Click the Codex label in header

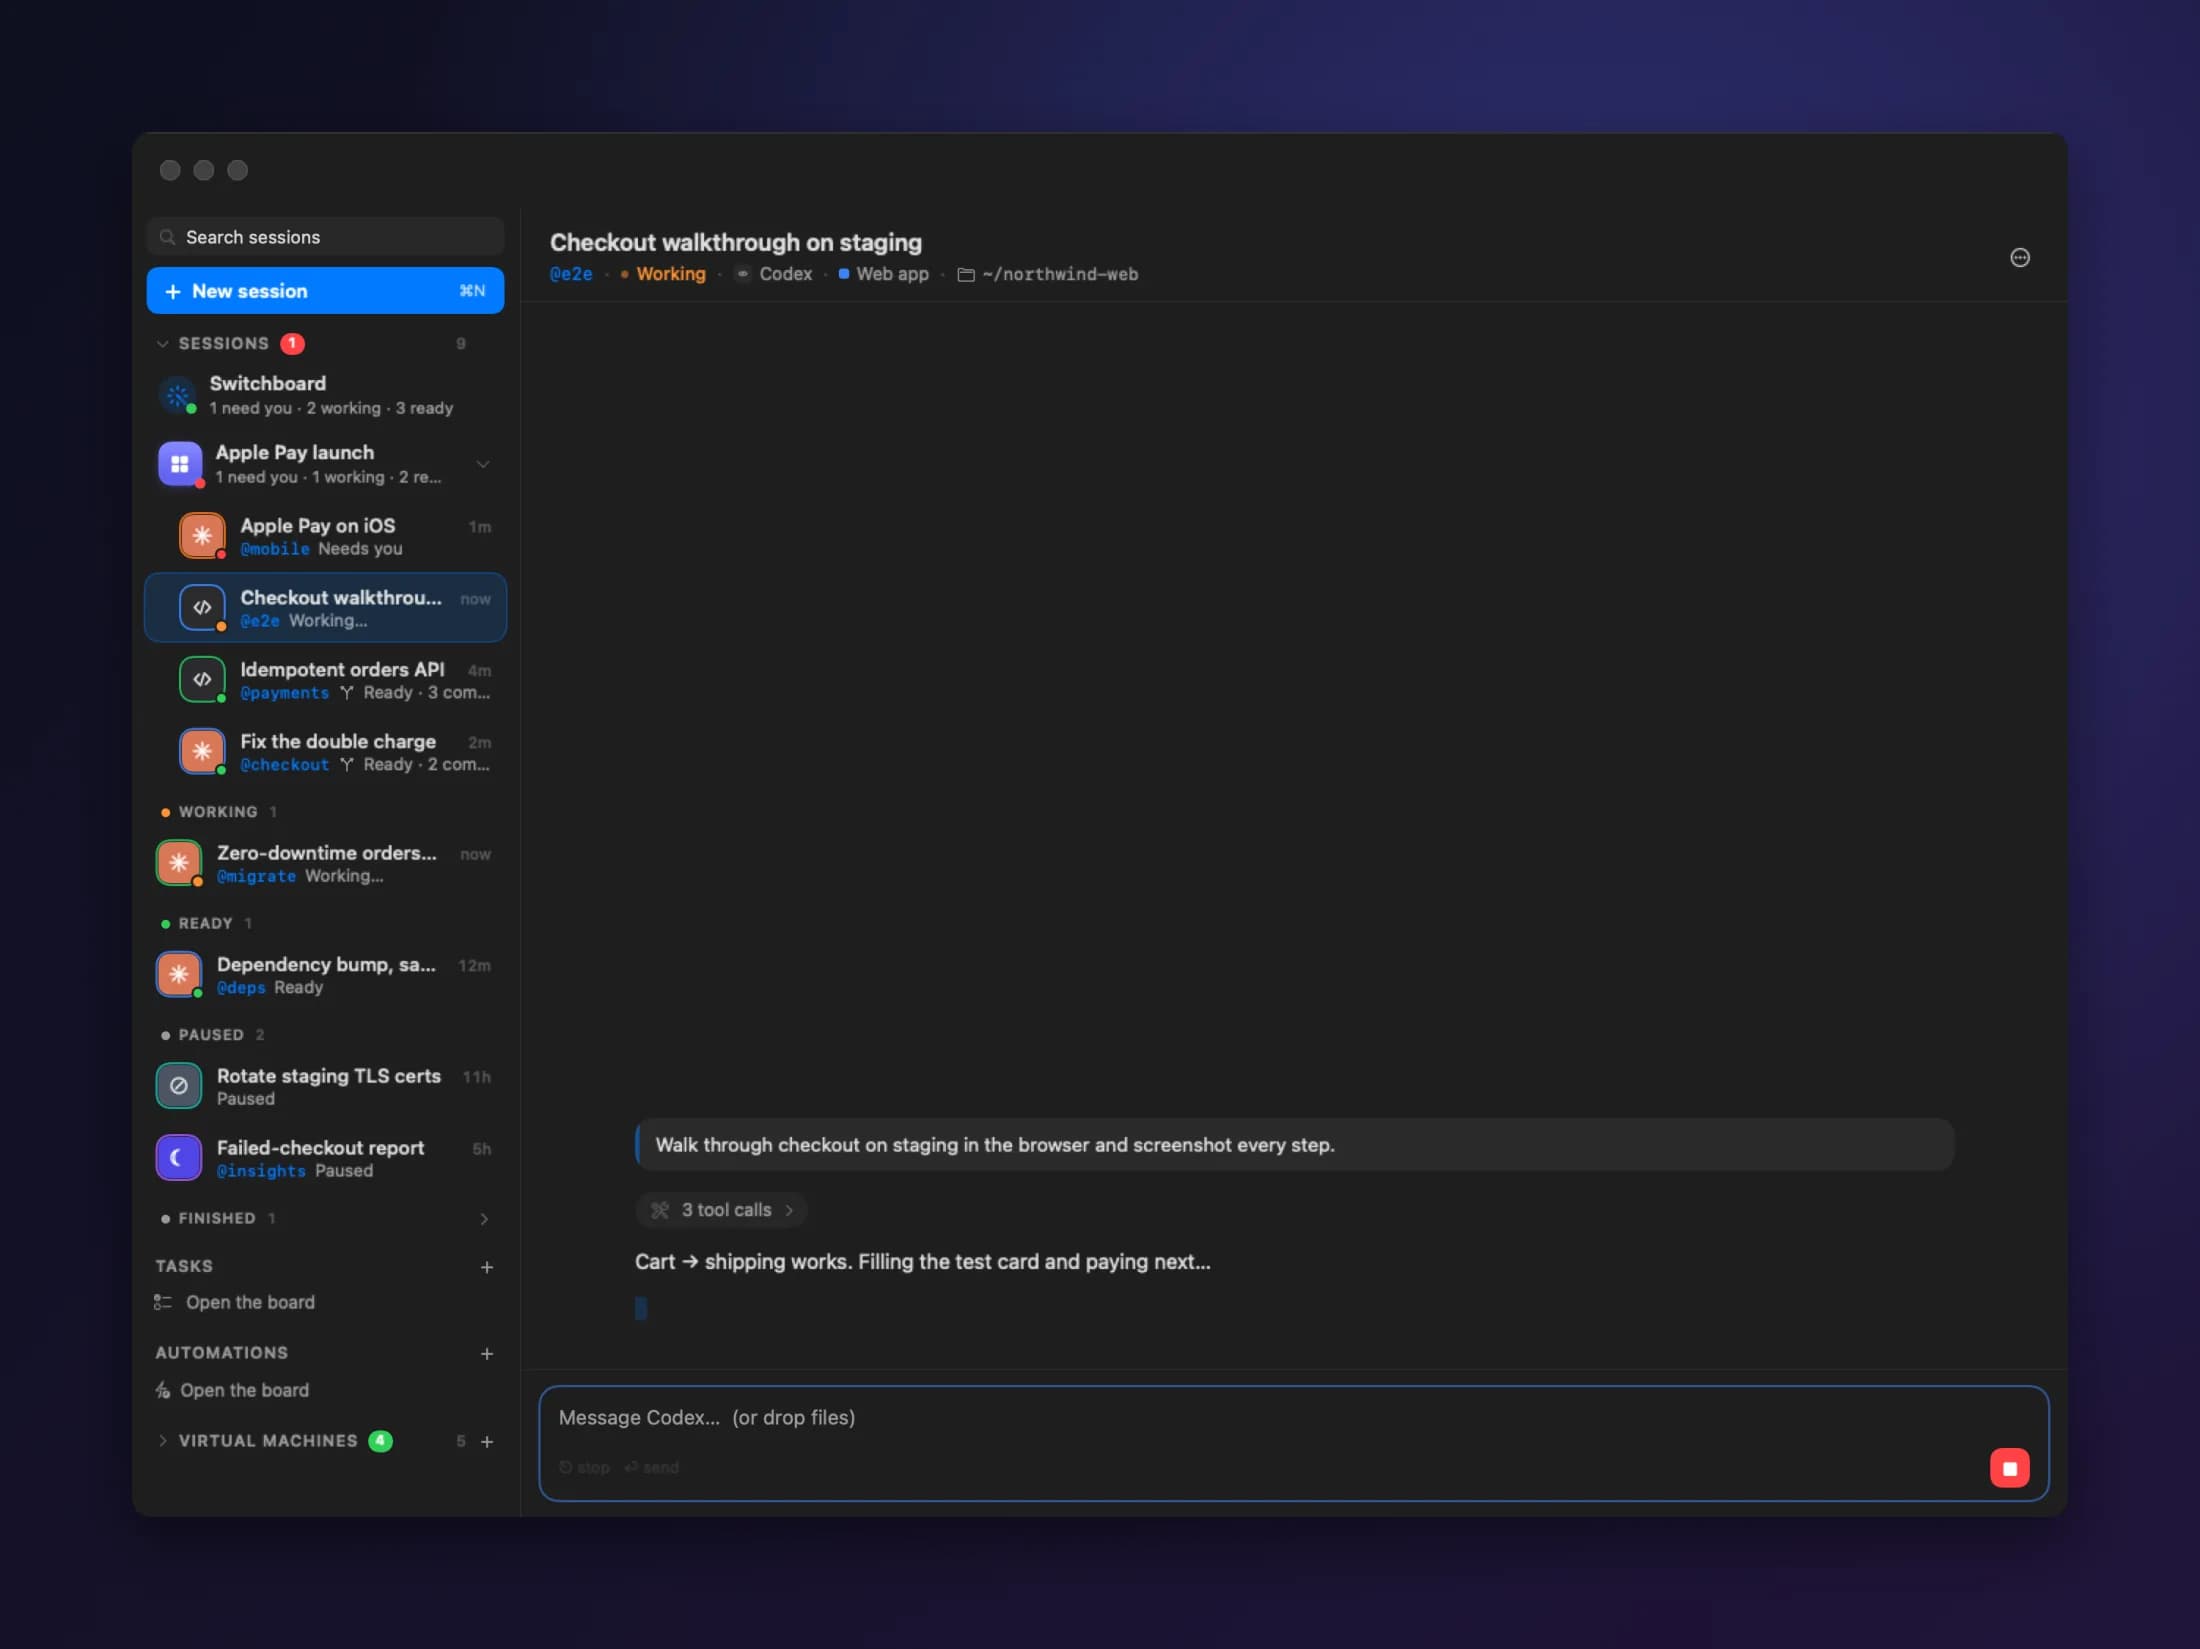tap(785, 274)
